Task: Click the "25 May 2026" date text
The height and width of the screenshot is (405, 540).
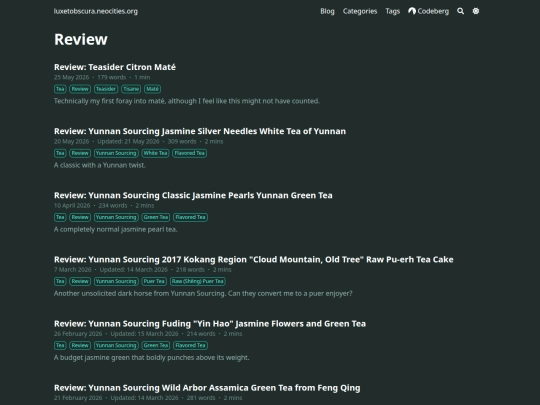Action: [71, 77]
